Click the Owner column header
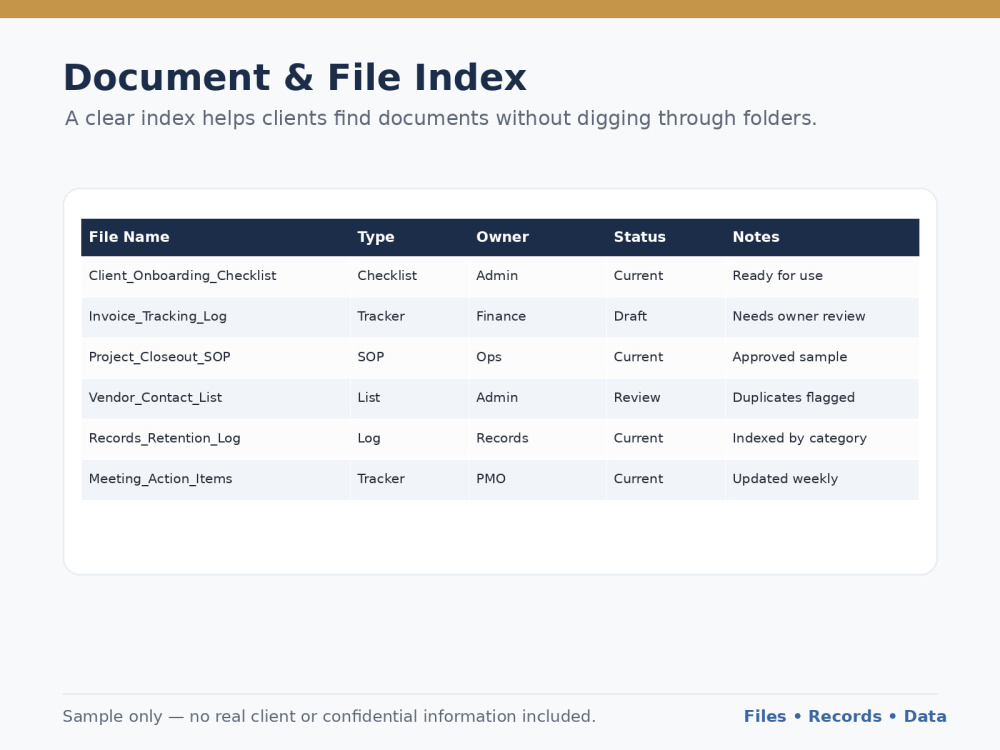Screen dimensions: 1000x750 503,237
